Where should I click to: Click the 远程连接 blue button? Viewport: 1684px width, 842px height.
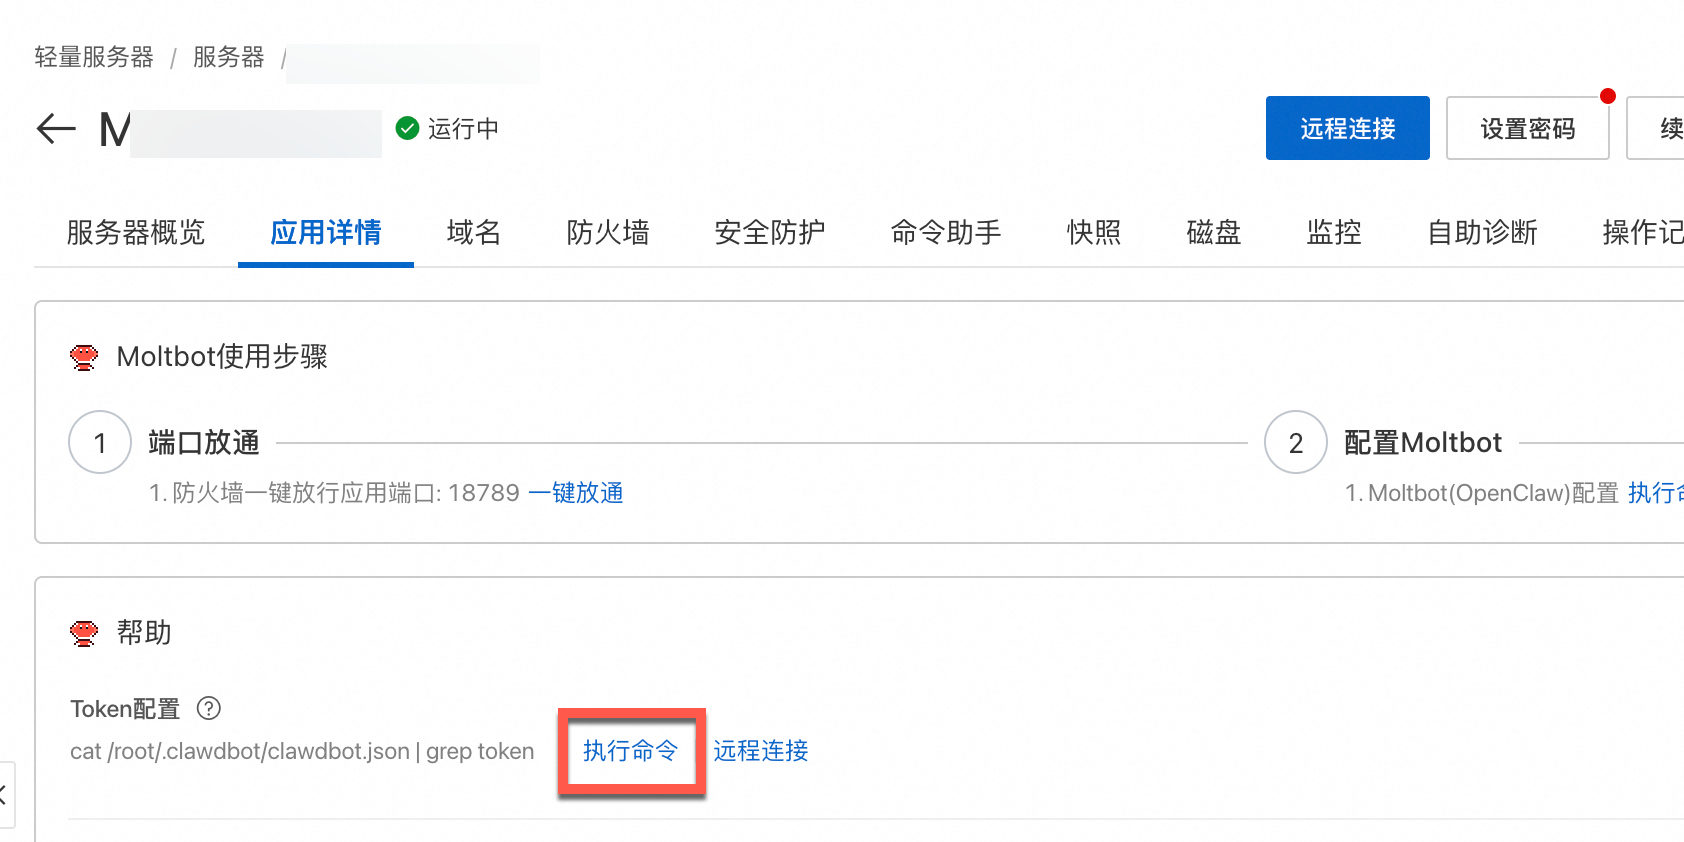point(1347,128)
